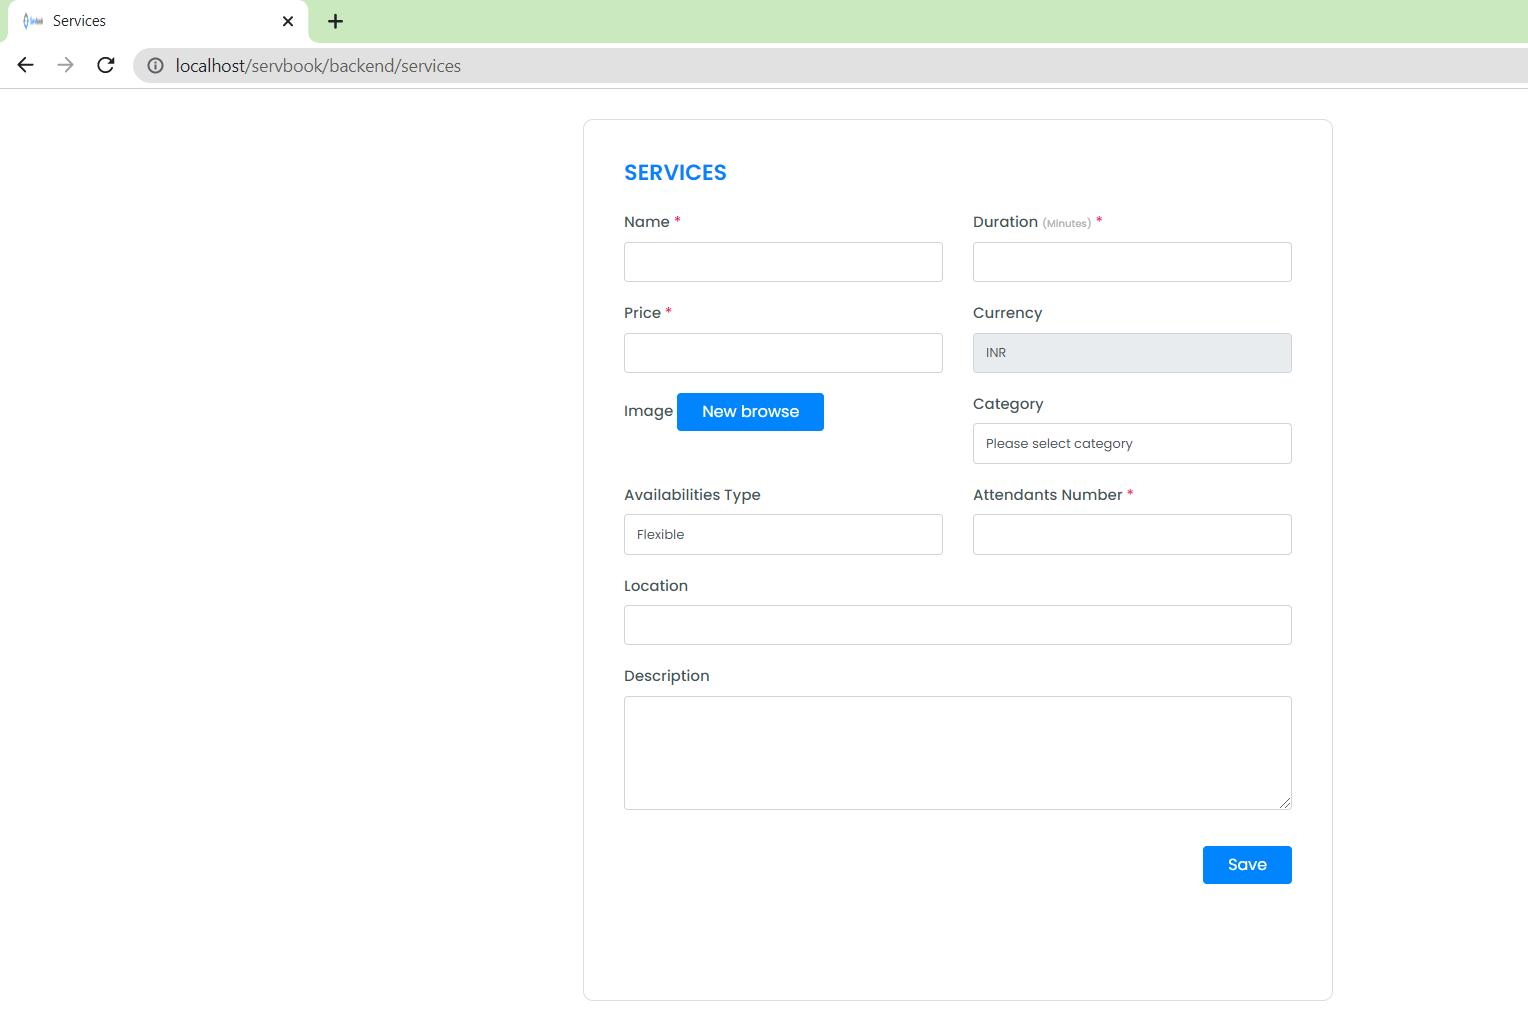Viewport: 1528px width, 1013px height.
Task: Open a new browser tab
Action: click(x=336, y=21)
